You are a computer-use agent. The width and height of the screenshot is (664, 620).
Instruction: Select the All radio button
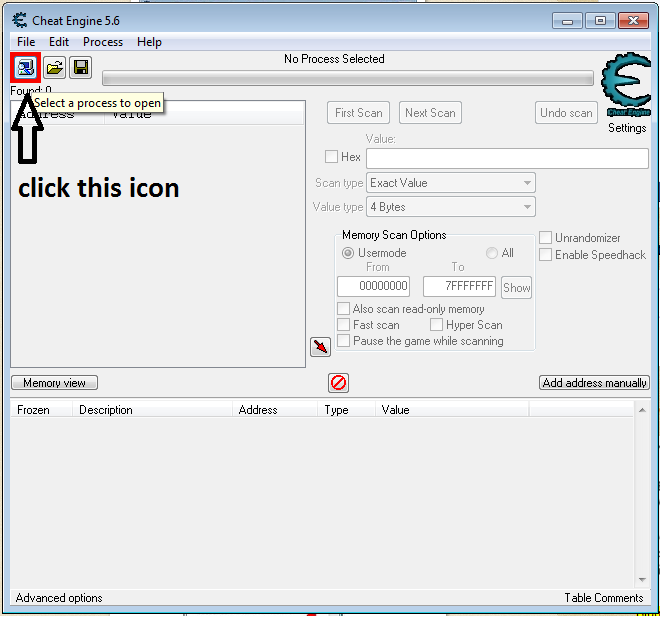492,253
